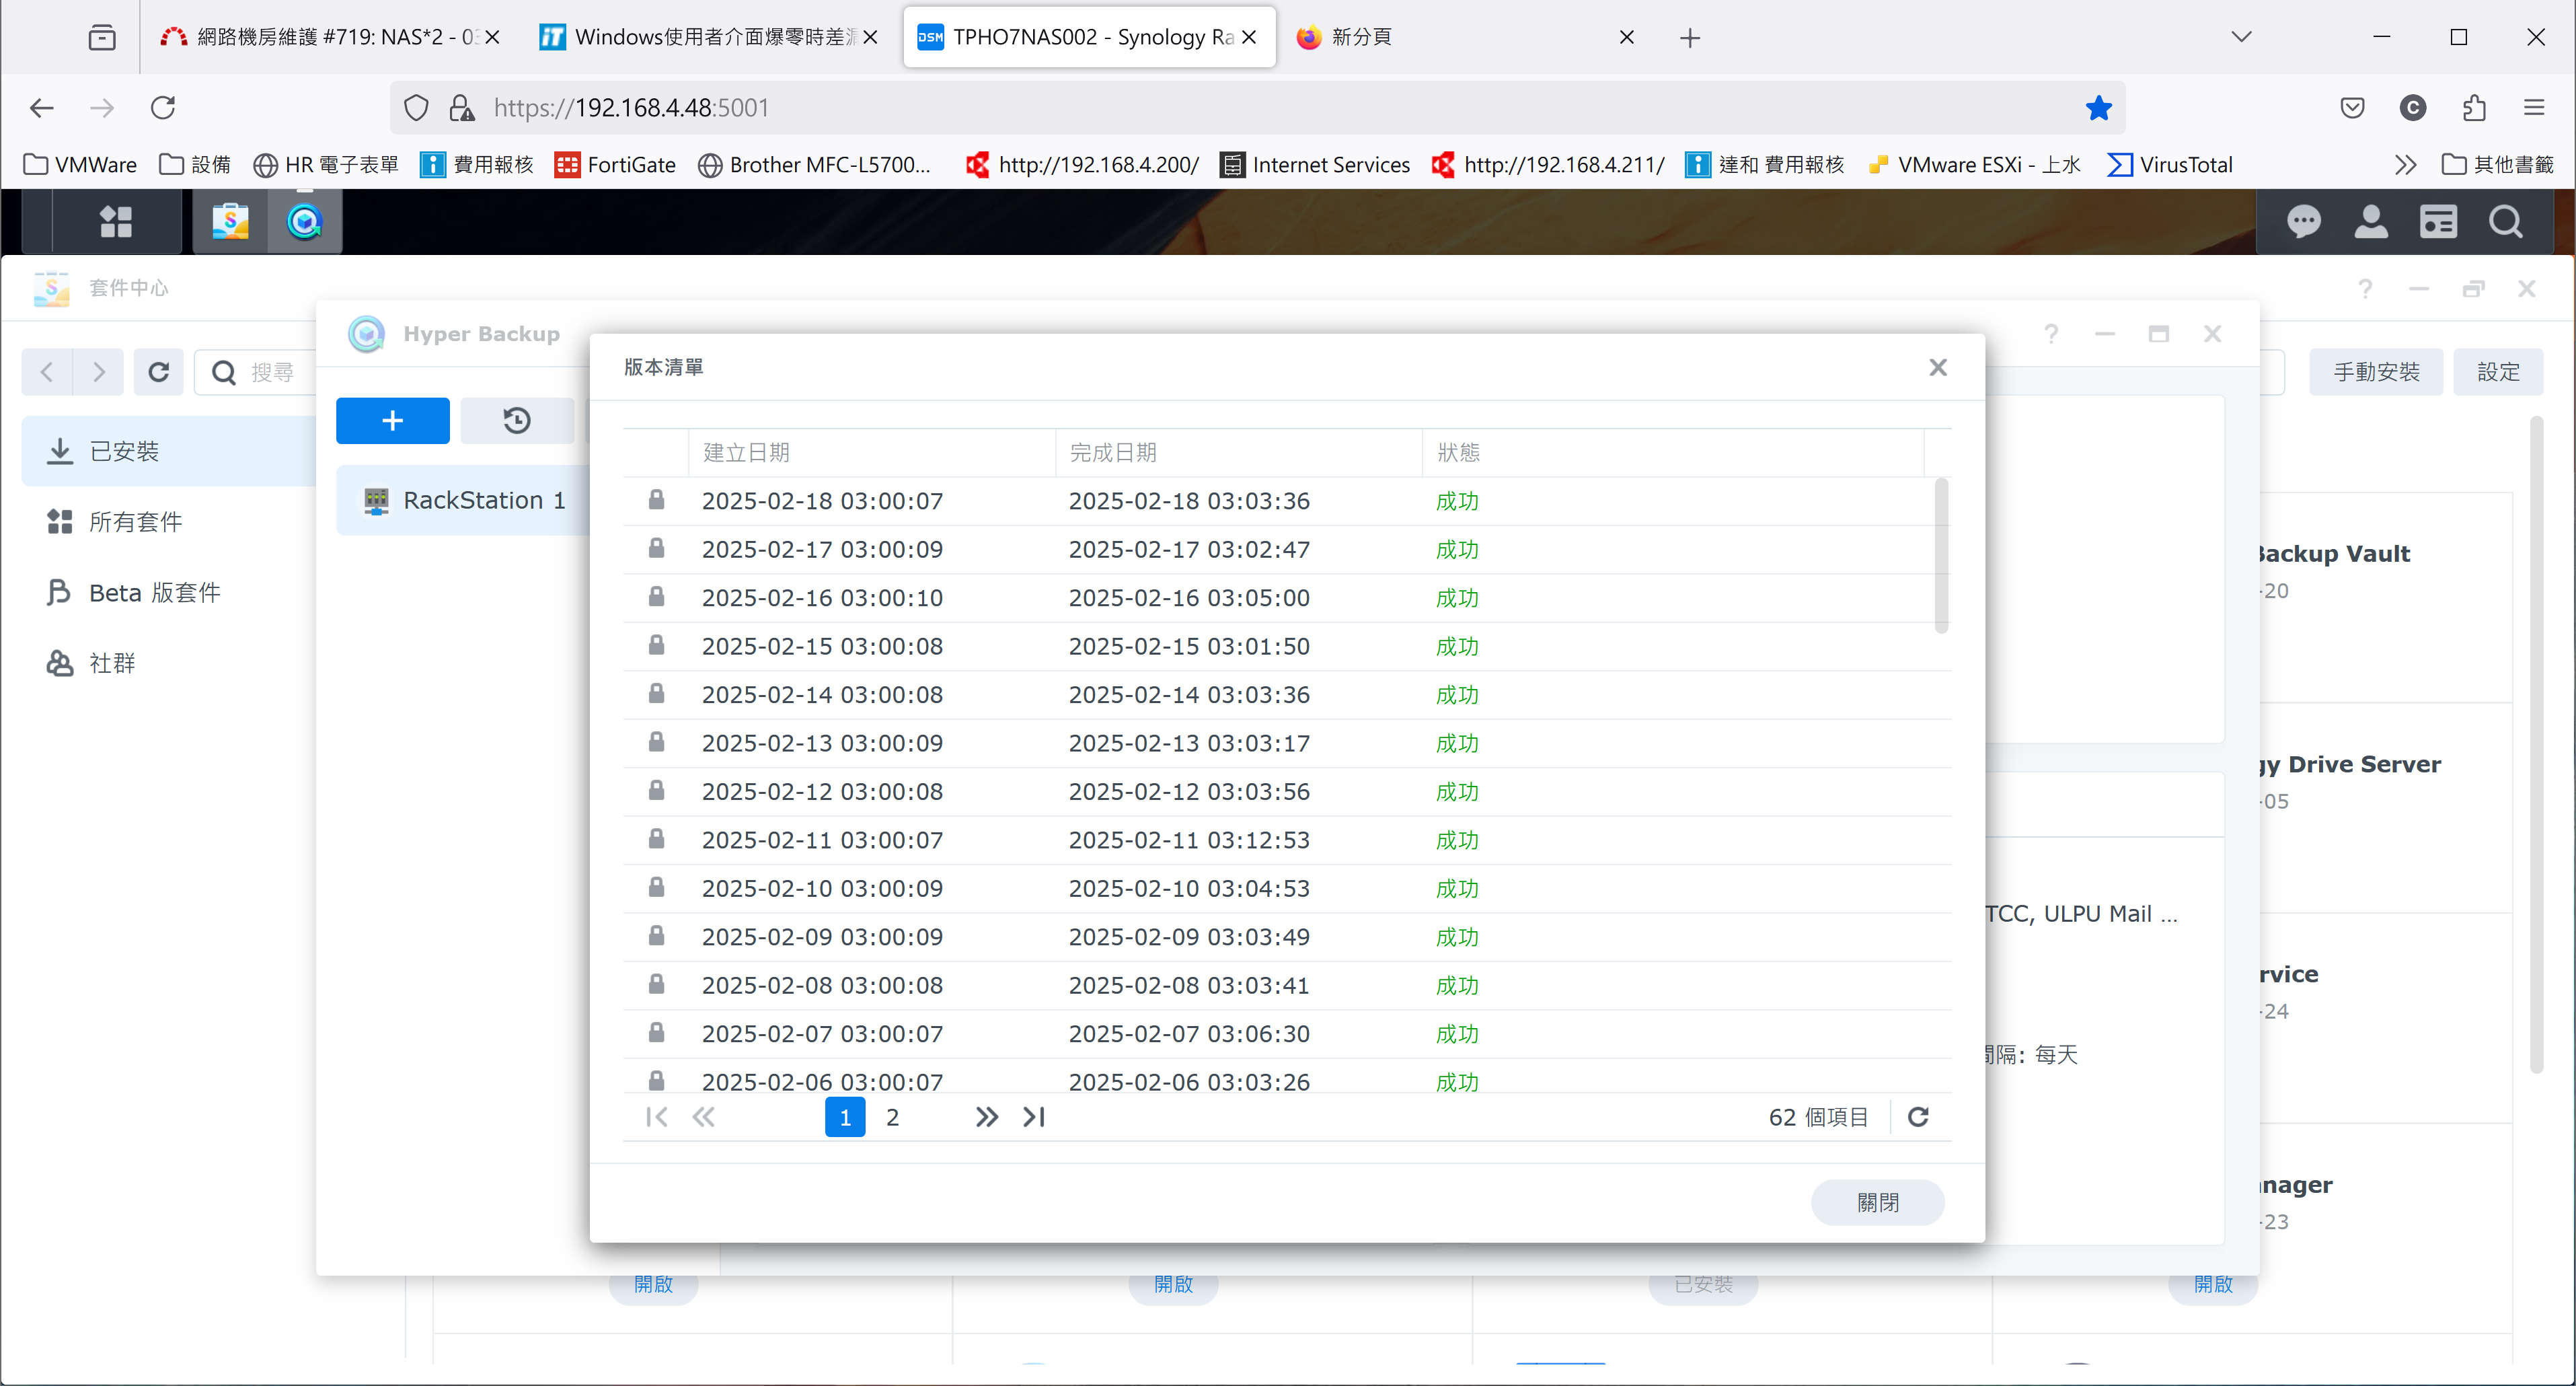Viewport: 2576px width, 1386px height.
Task: Open the DSM widgets panel icon
Action: (x=2438, y=221)
